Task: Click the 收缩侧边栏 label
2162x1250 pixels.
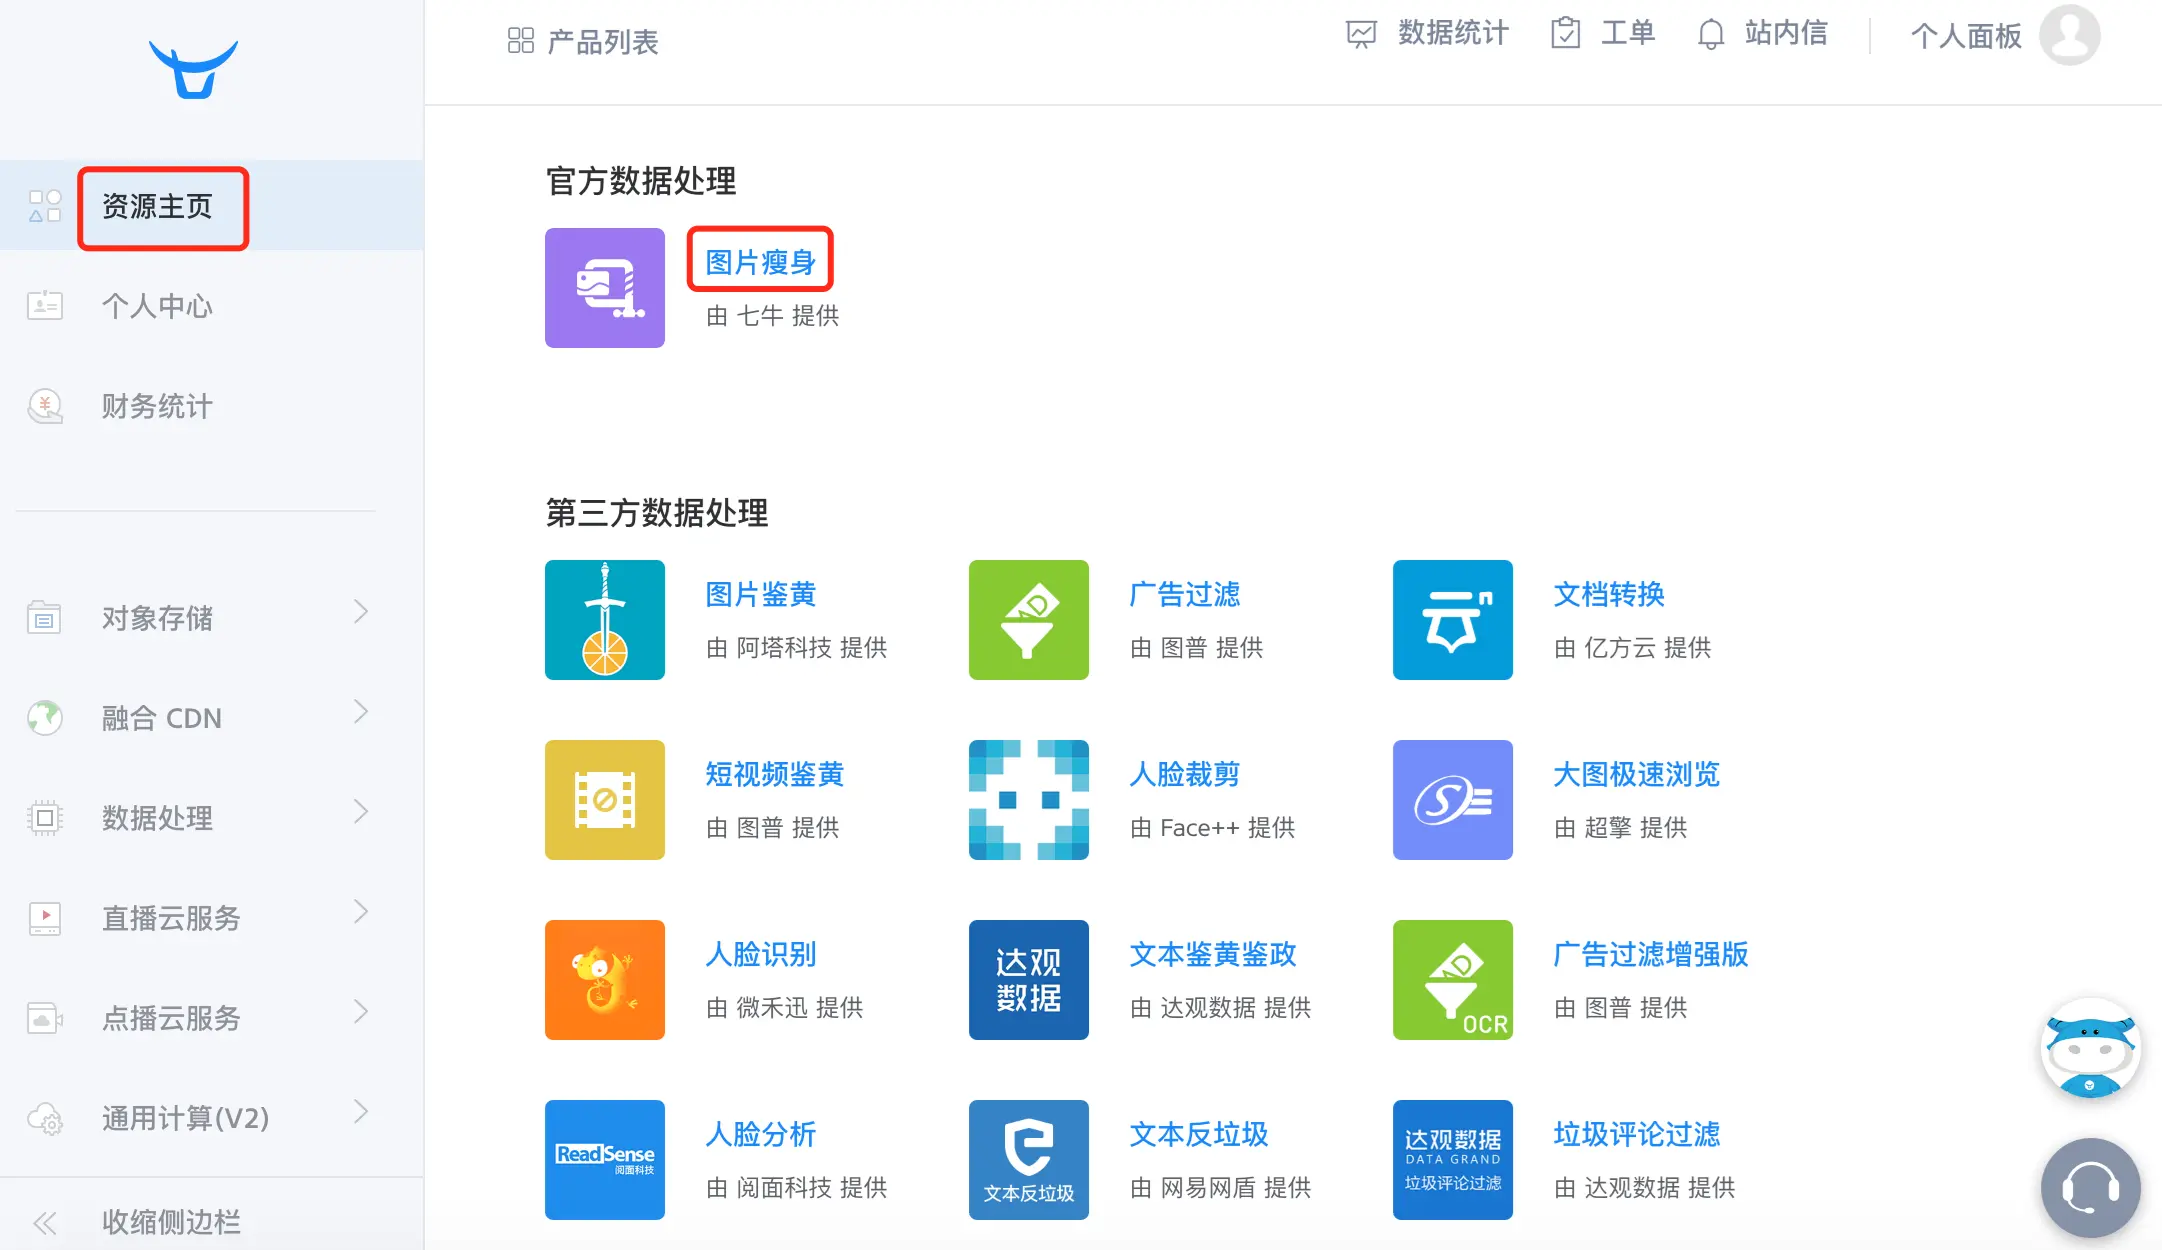Action: [171, 1222]
